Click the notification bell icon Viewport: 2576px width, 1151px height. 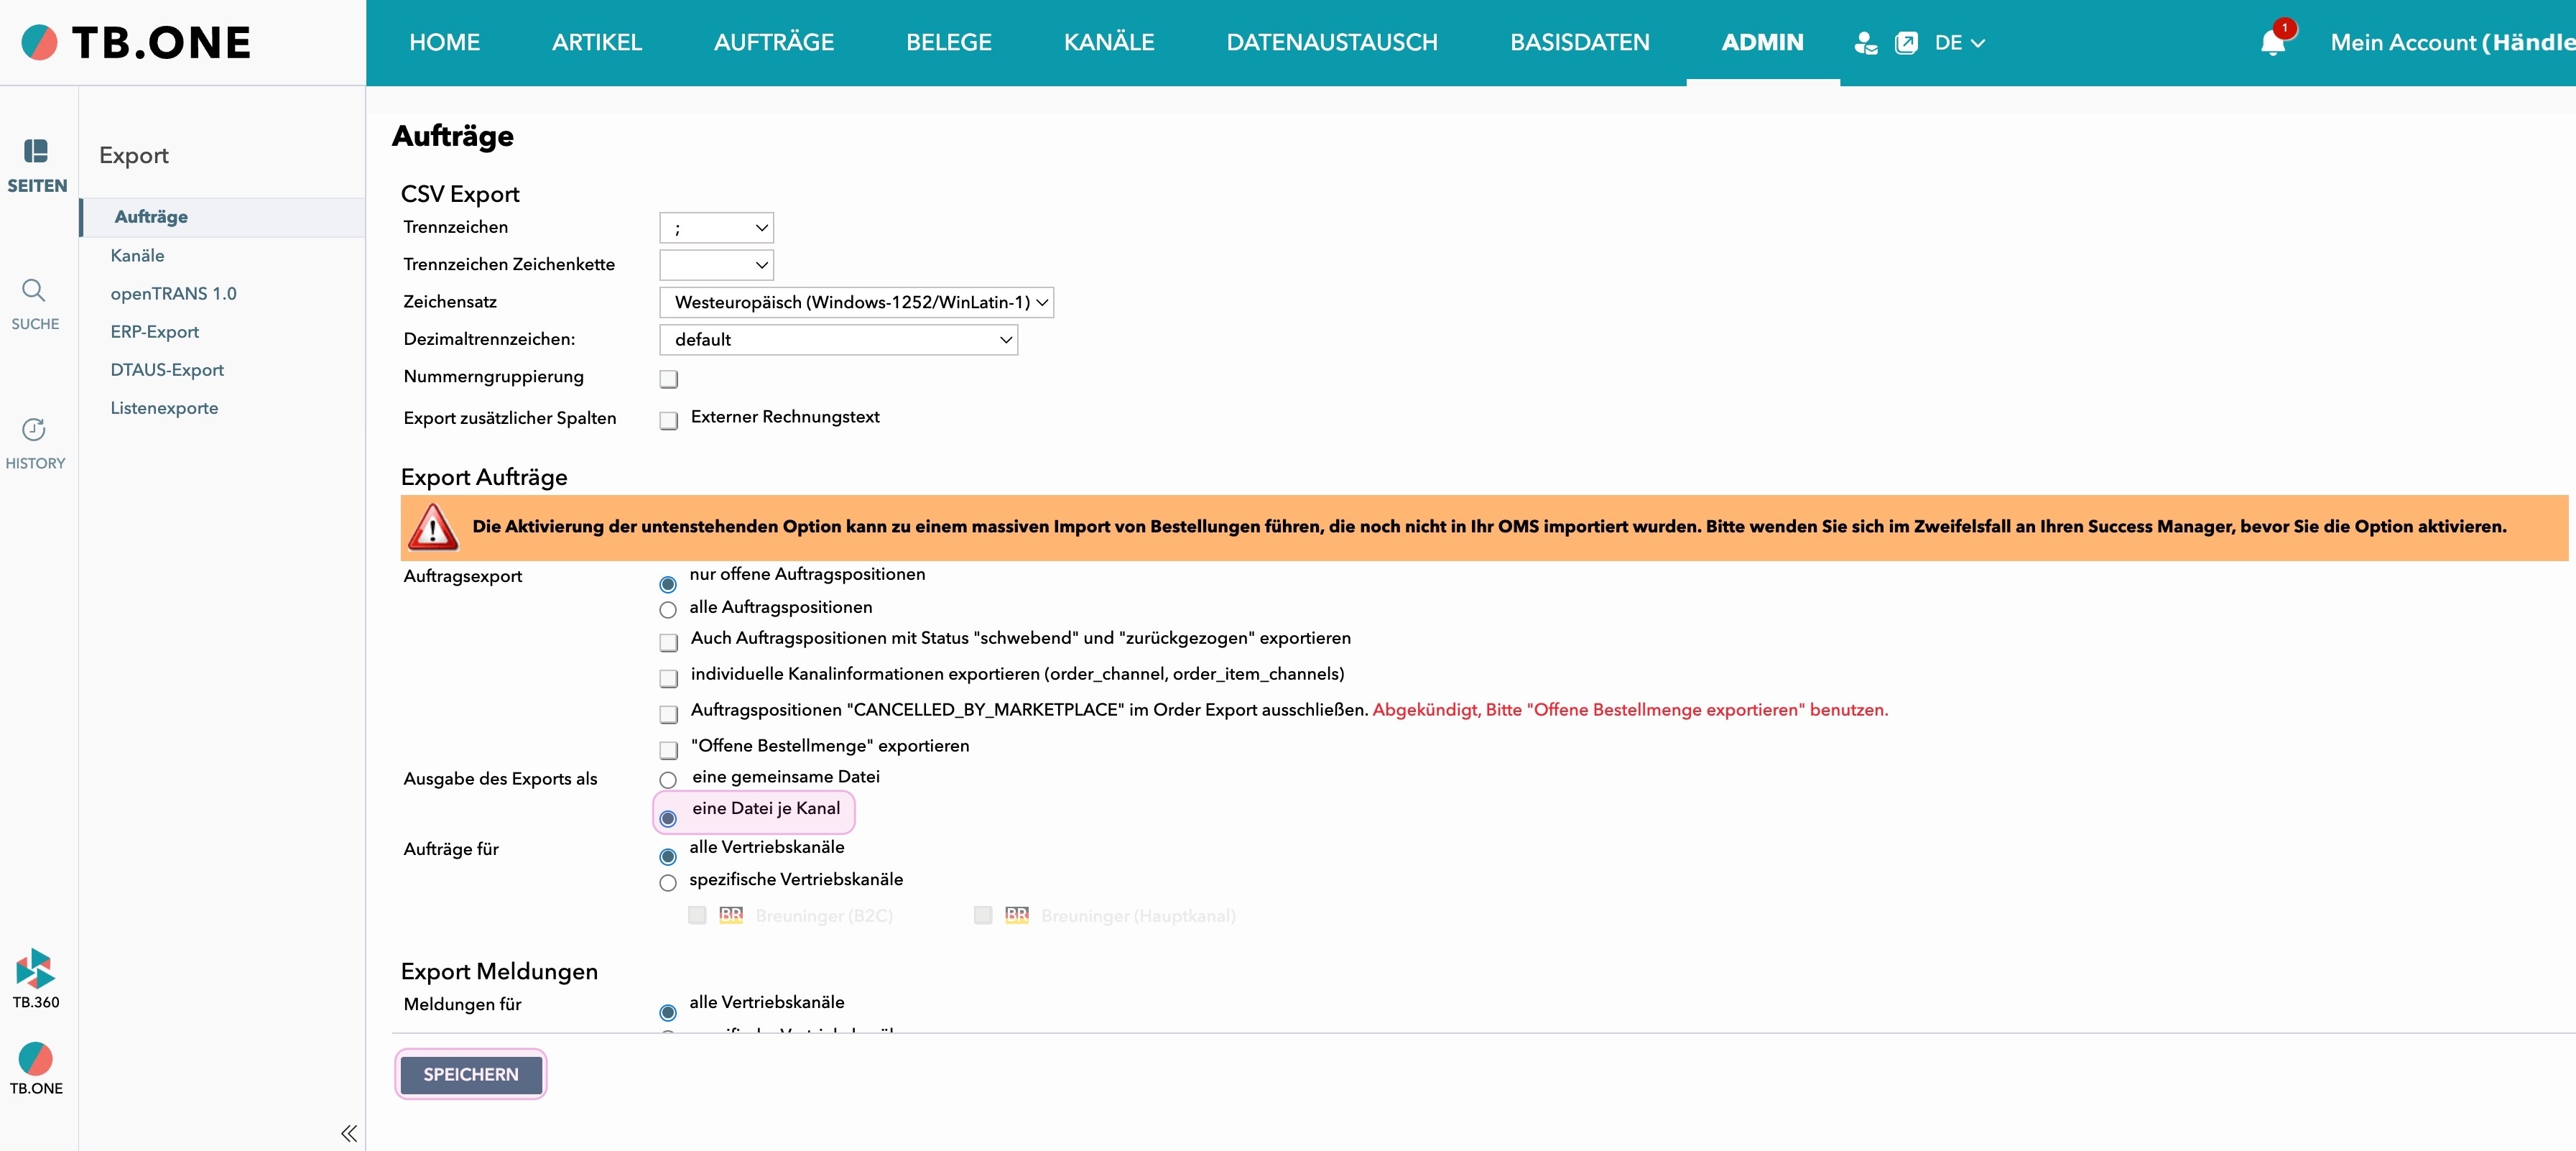2272,43
